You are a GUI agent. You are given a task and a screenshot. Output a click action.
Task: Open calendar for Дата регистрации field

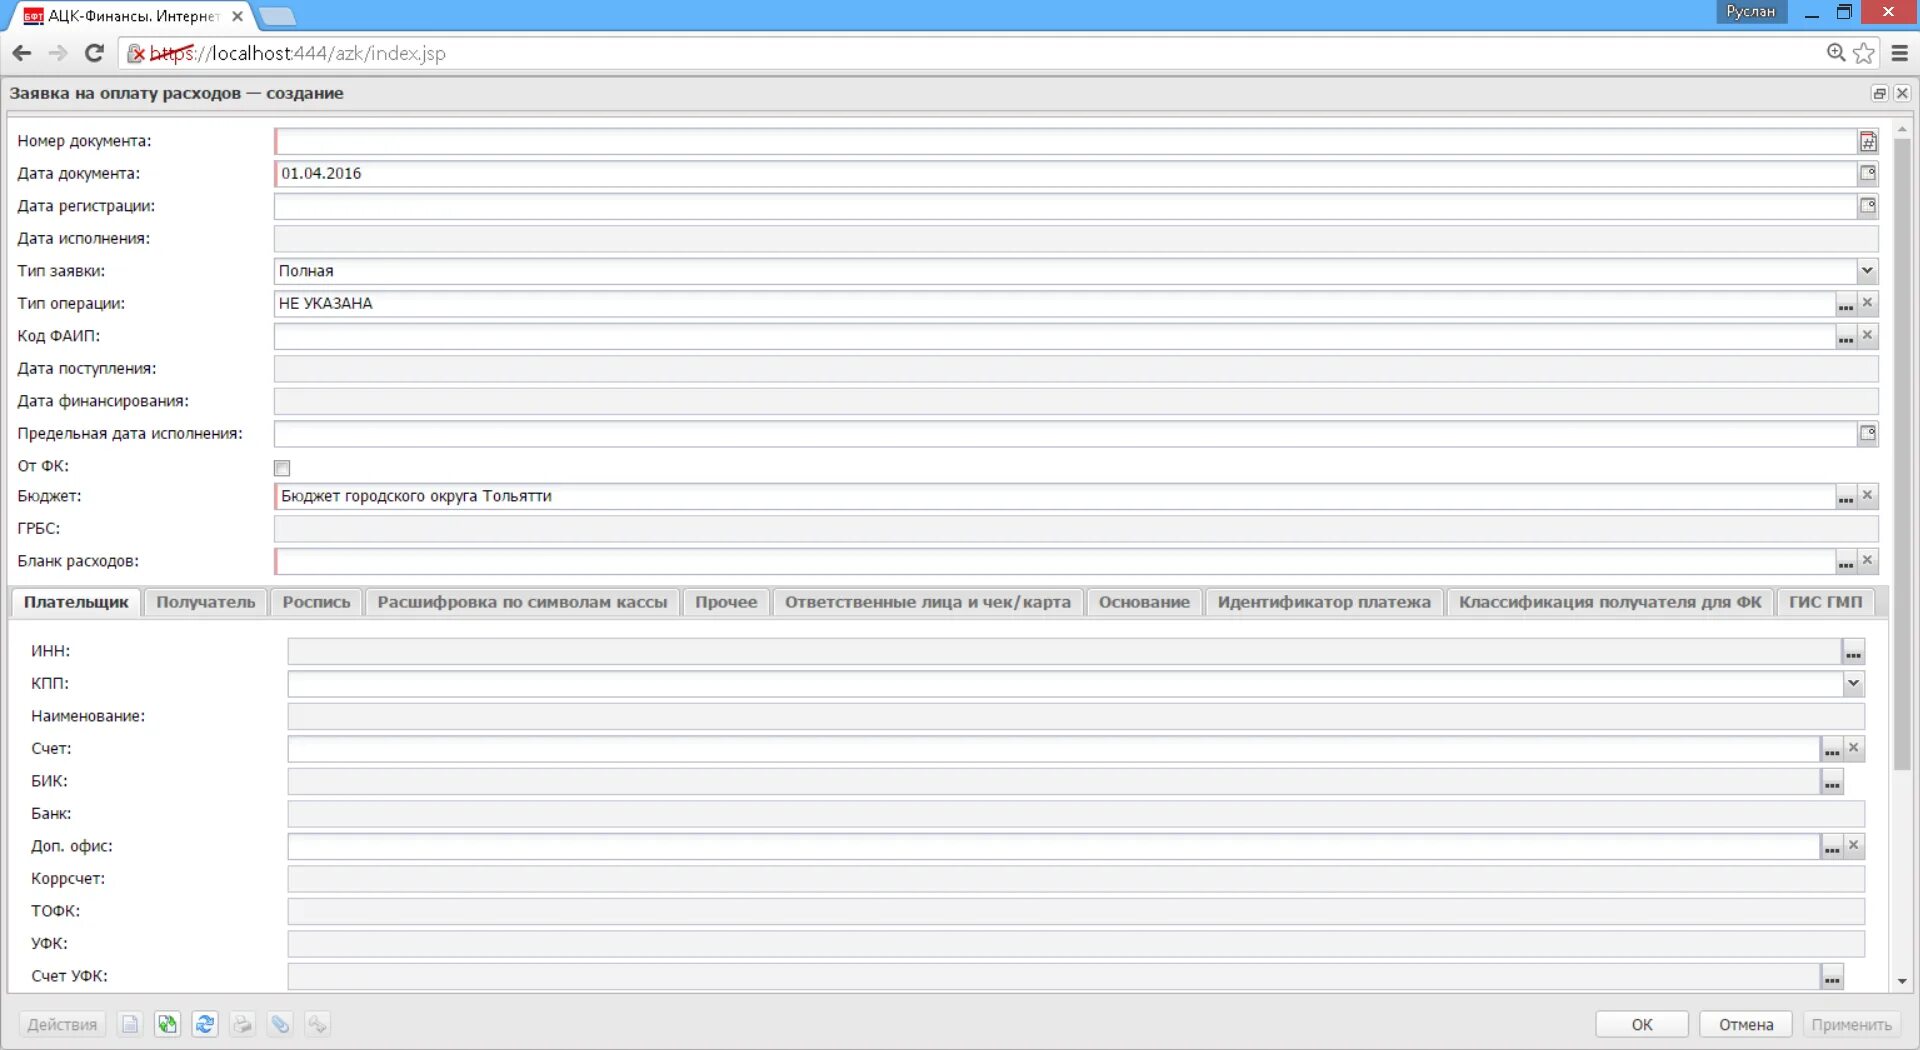(x=1867, y=206)
